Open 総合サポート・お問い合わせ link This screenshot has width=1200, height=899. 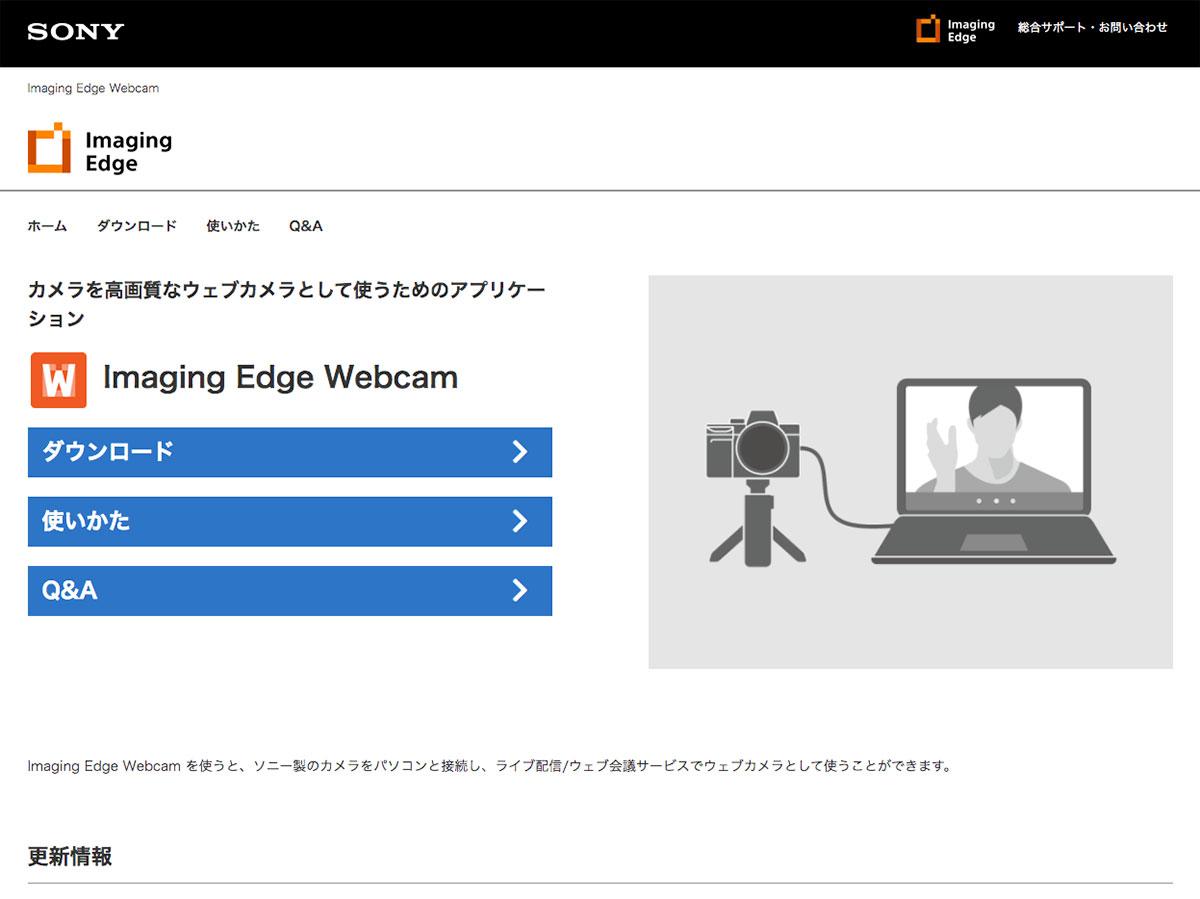[x=1092, y=28]
